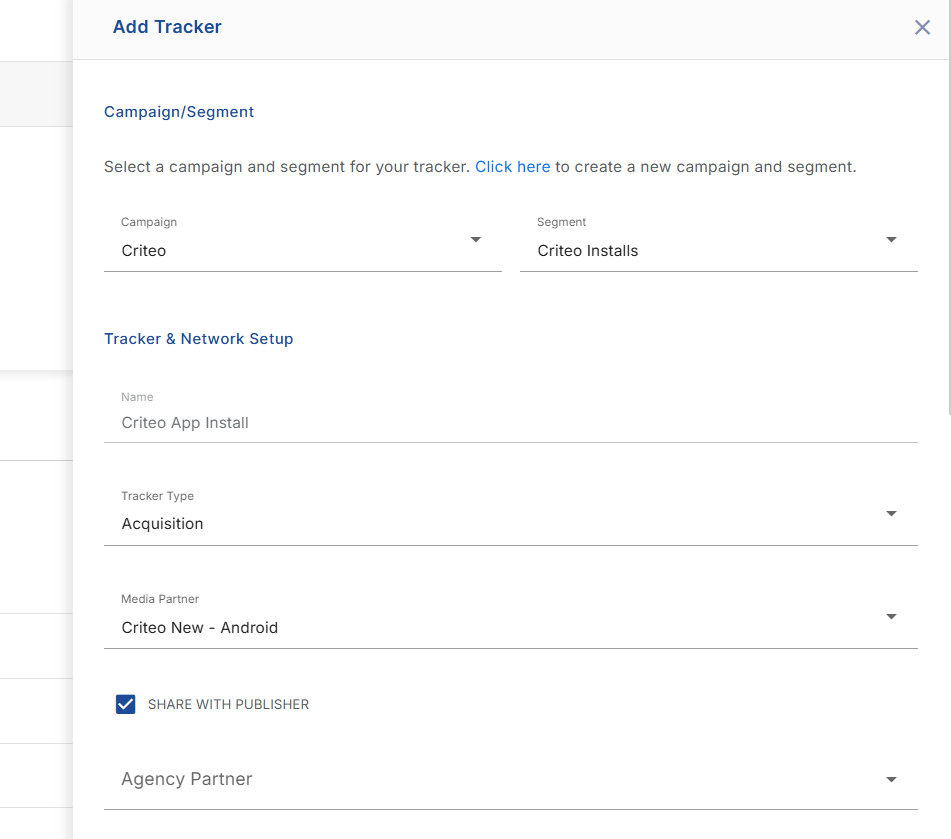The image size is (951, 839).
Task: Click the Campaign dropdown arrow icon
Action: click(x=476, y=240)
